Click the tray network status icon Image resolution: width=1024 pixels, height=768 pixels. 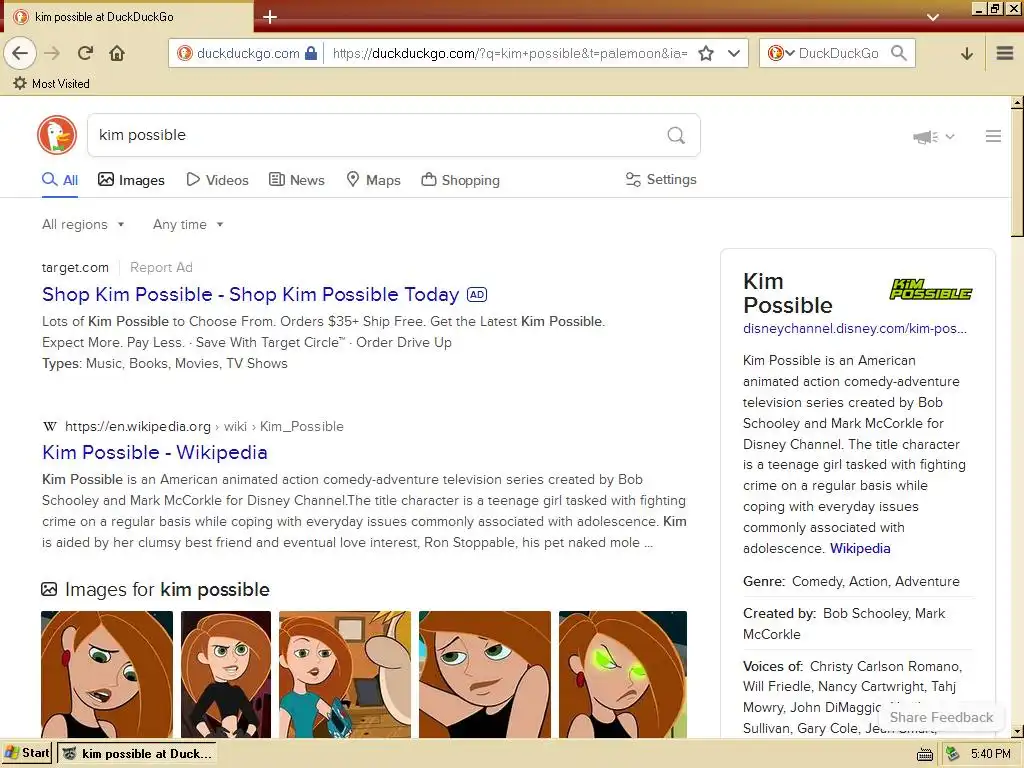pyautogui.click(x=953, y=754)
